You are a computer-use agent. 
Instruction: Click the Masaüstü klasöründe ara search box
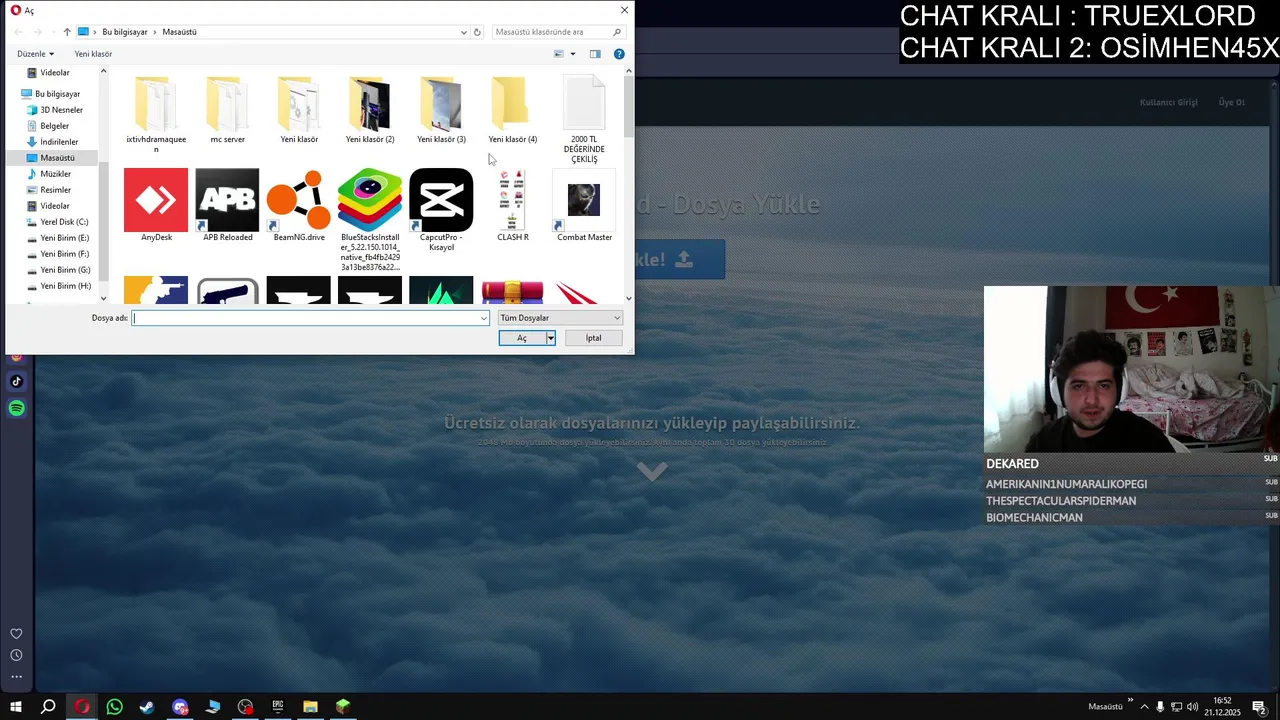[559, 32]
